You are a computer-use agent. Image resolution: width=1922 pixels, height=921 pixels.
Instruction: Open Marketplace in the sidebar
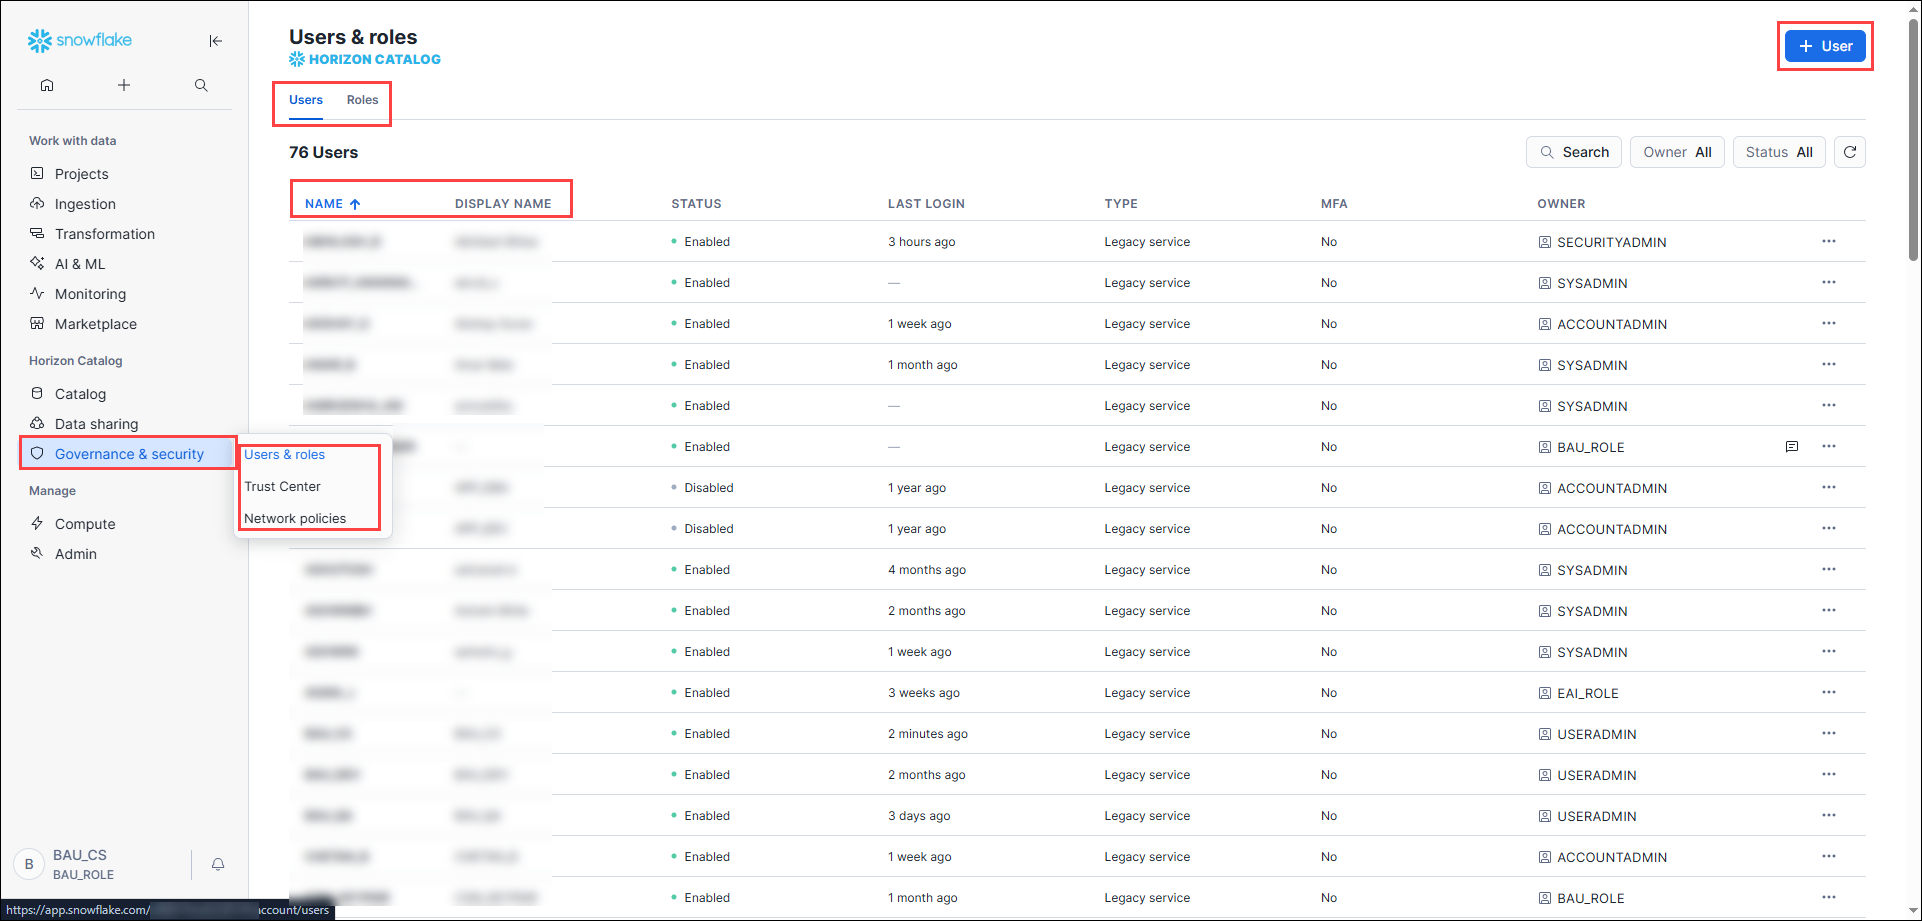[96, 324]
